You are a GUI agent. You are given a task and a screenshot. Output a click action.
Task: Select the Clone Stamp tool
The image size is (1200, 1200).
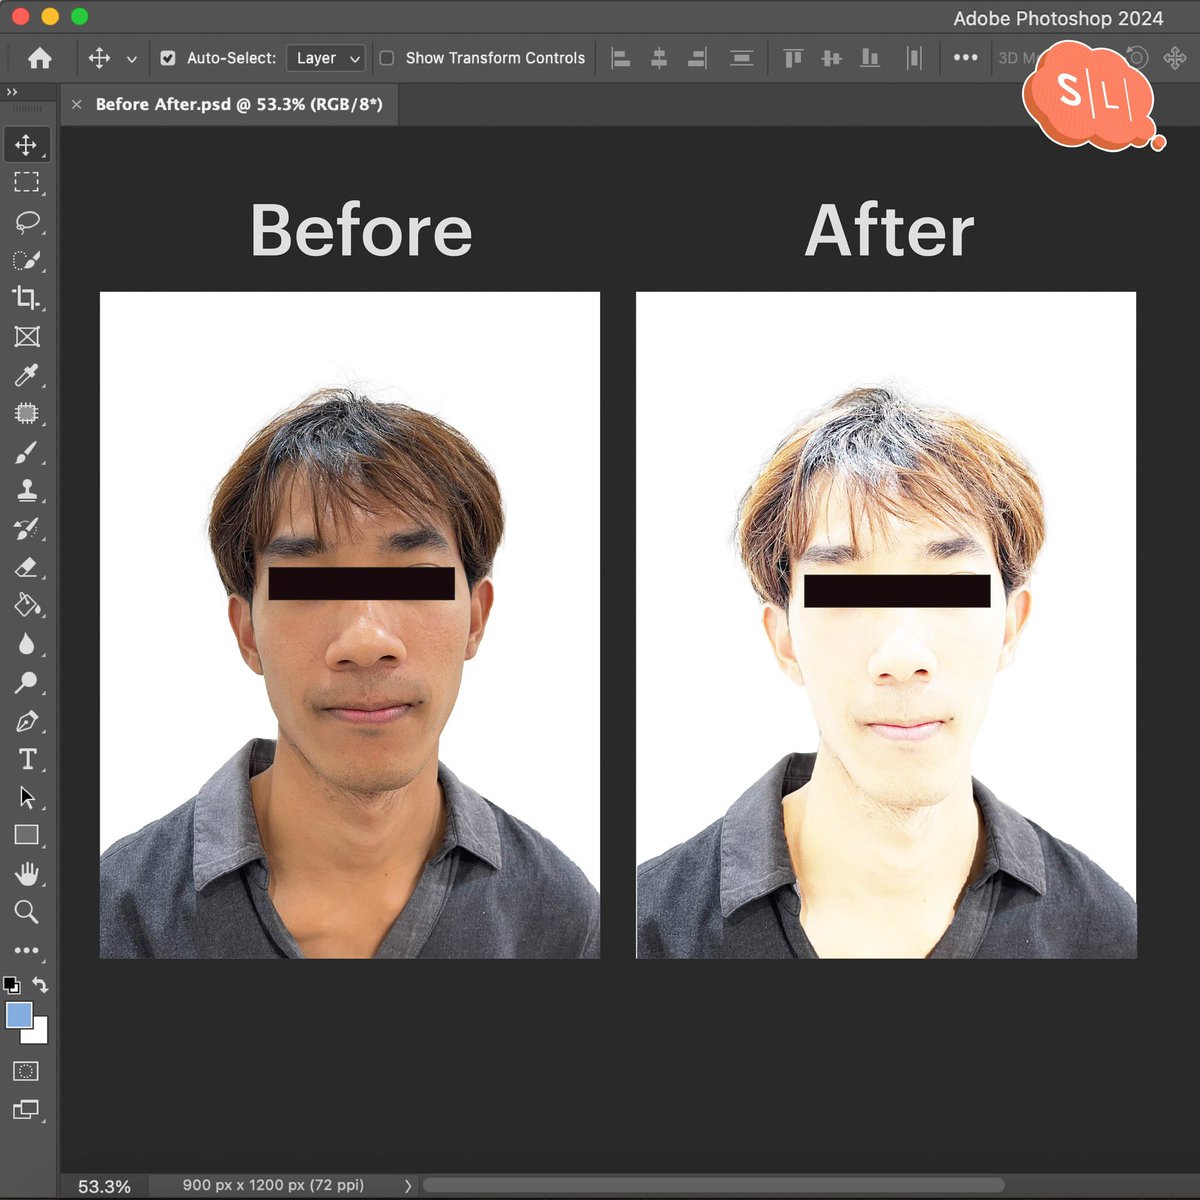pyautogui.click(x=27, y=489)
